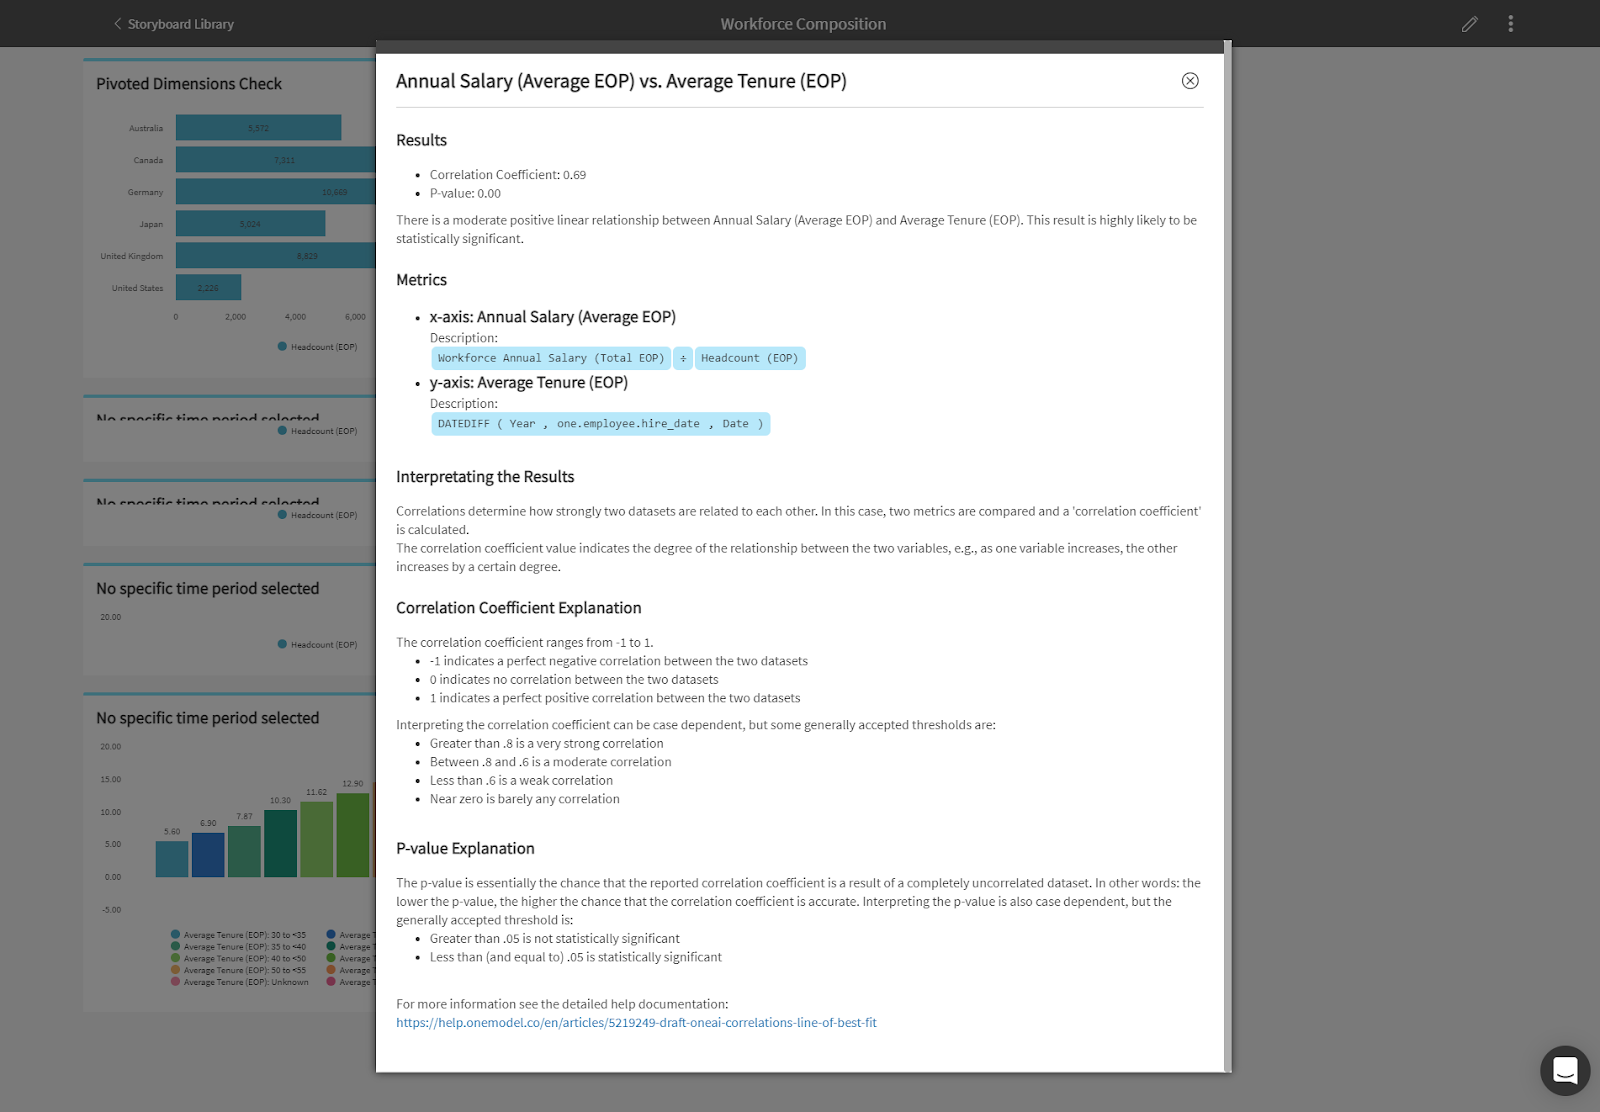Click the division operator token
1600x1112 pixels.
[x=683, y=358]
